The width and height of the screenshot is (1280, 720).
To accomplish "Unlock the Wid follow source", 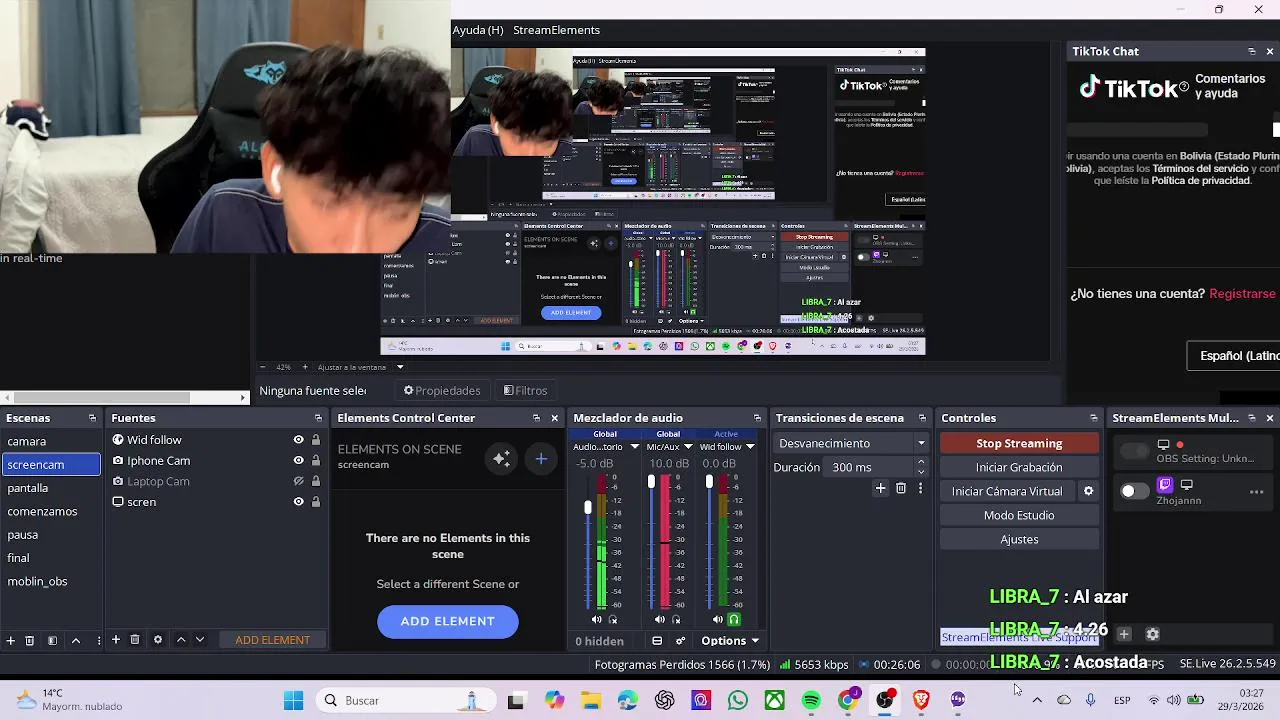I will pos(316,440).
